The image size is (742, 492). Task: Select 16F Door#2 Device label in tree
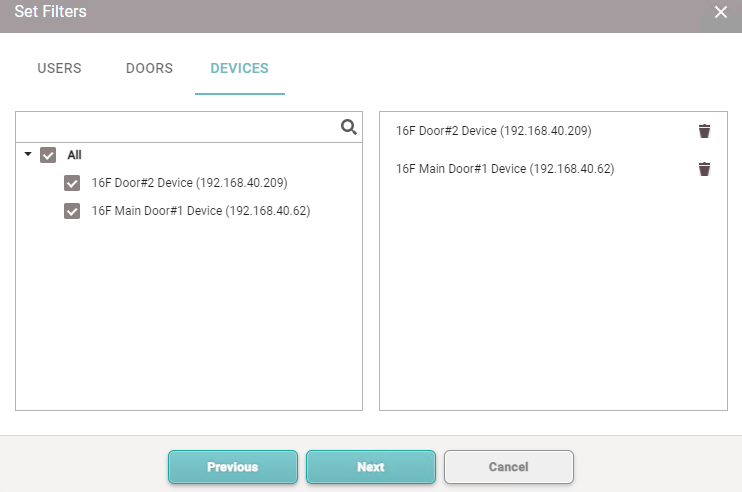click(189, 183)
